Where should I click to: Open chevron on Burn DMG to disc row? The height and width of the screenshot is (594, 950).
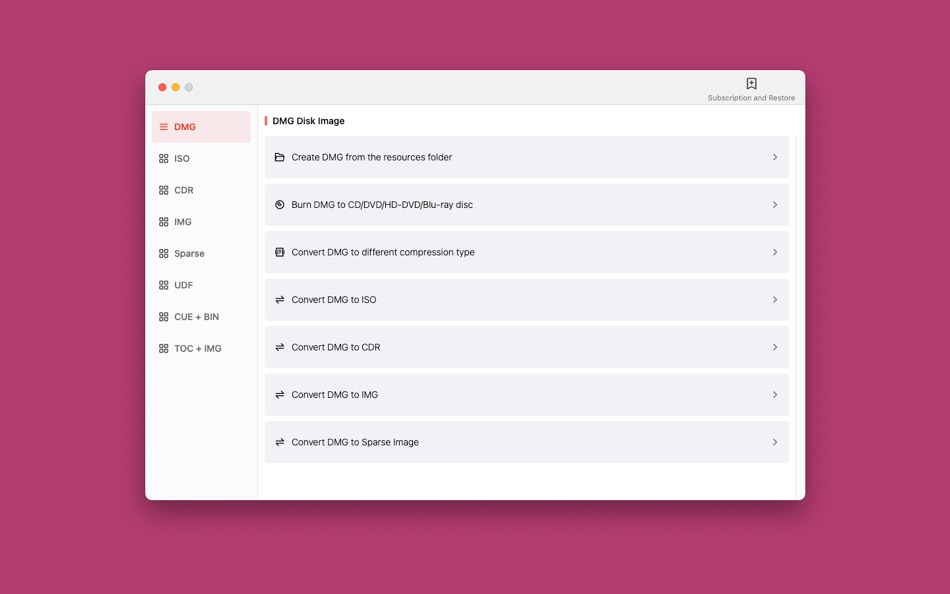[775, 205]
